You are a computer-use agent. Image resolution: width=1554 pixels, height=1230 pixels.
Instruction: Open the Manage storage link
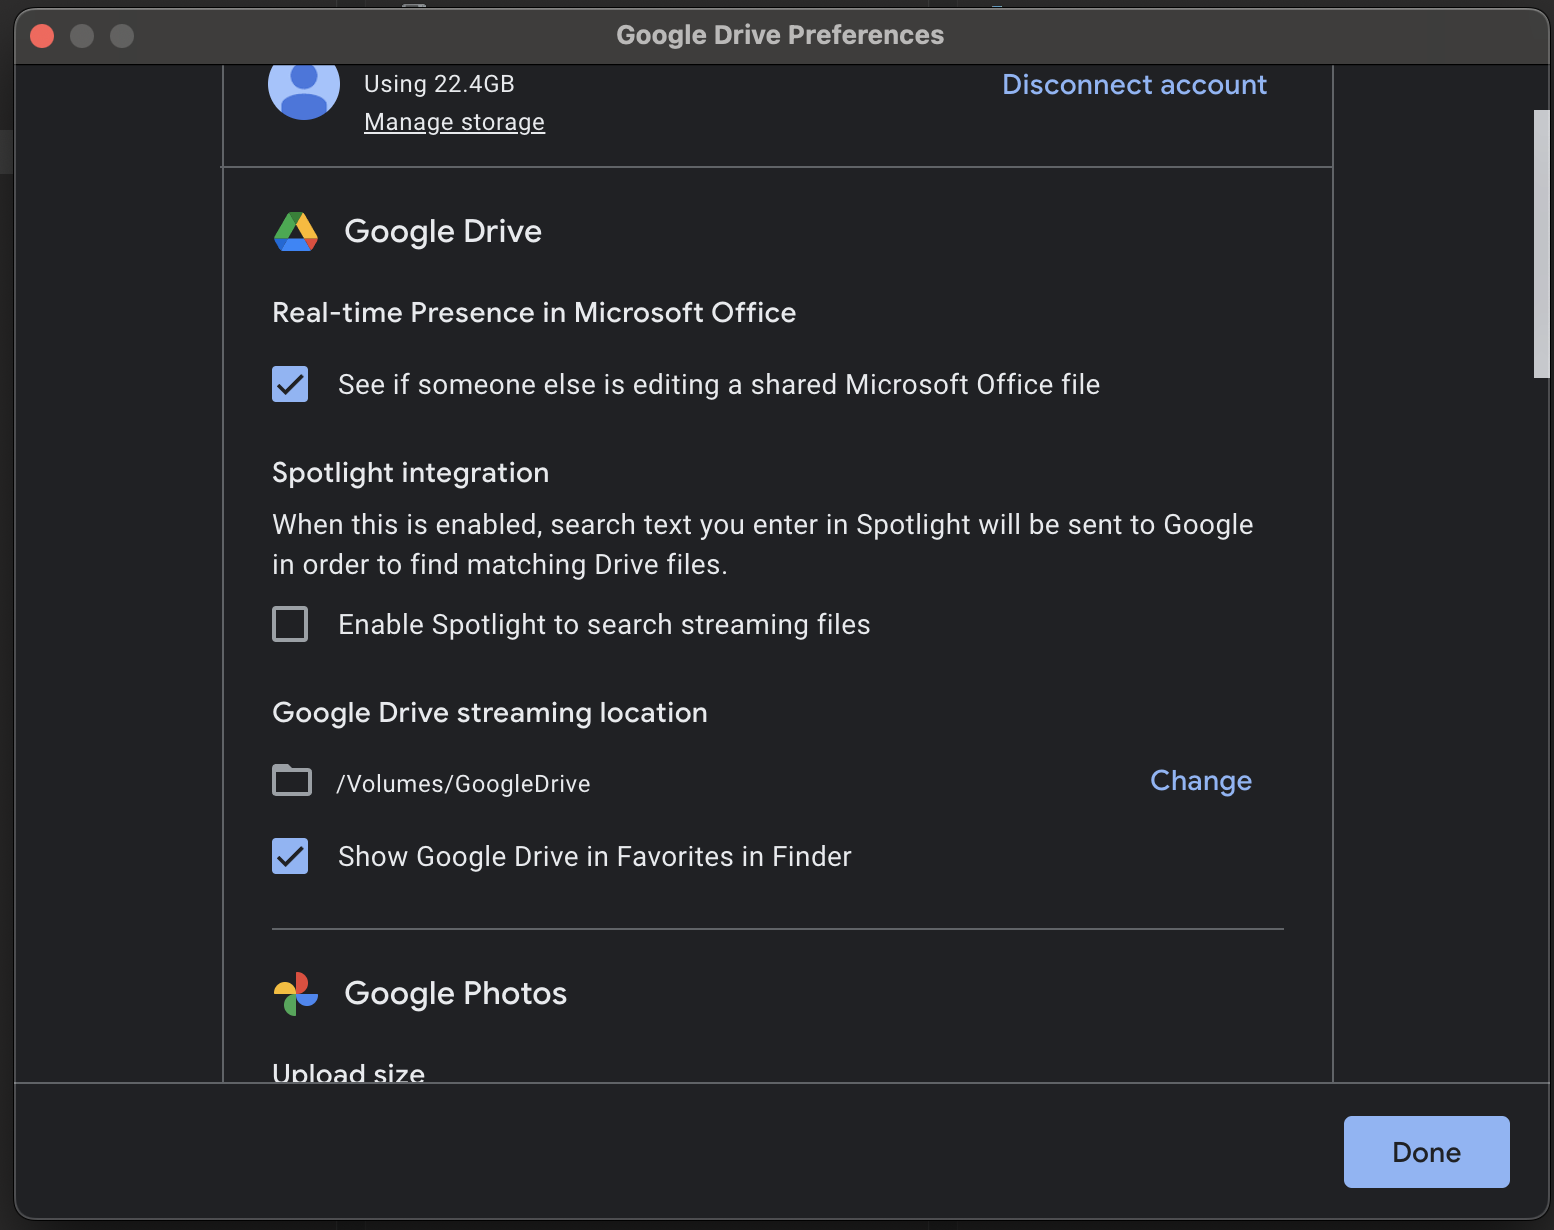[x=454, y=122]
